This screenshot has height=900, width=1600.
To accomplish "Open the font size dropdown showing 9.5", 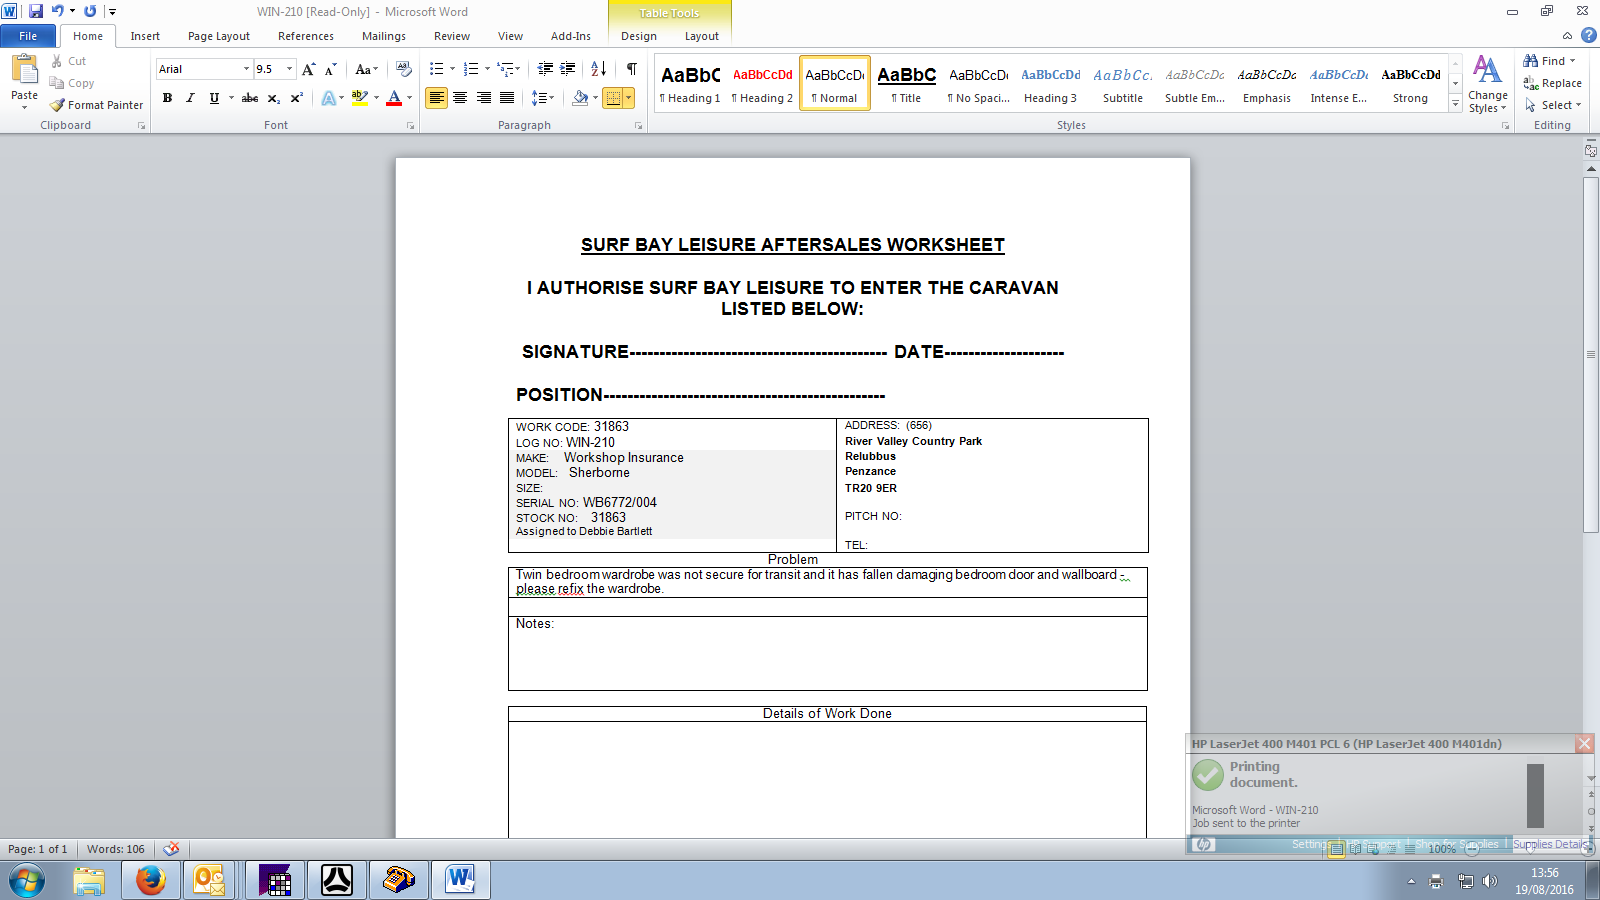I will pyautogui.click(x=289, y=69).
